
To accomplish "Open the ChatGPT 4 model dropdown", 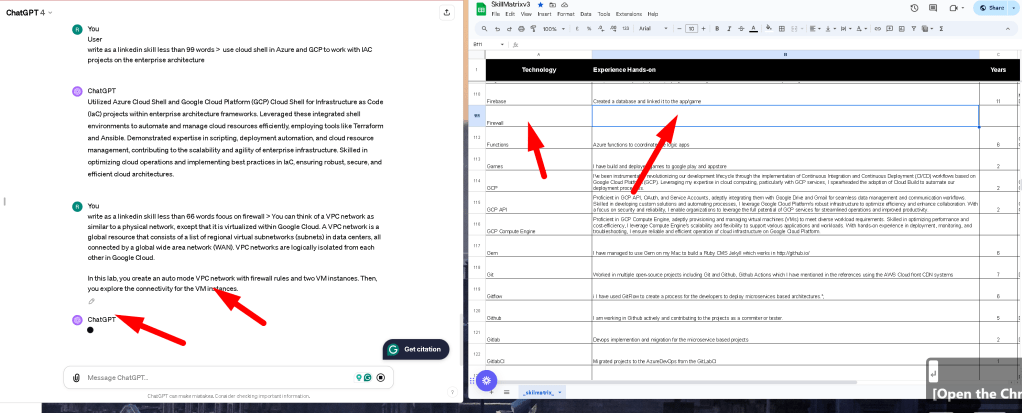I will [29, 12].
